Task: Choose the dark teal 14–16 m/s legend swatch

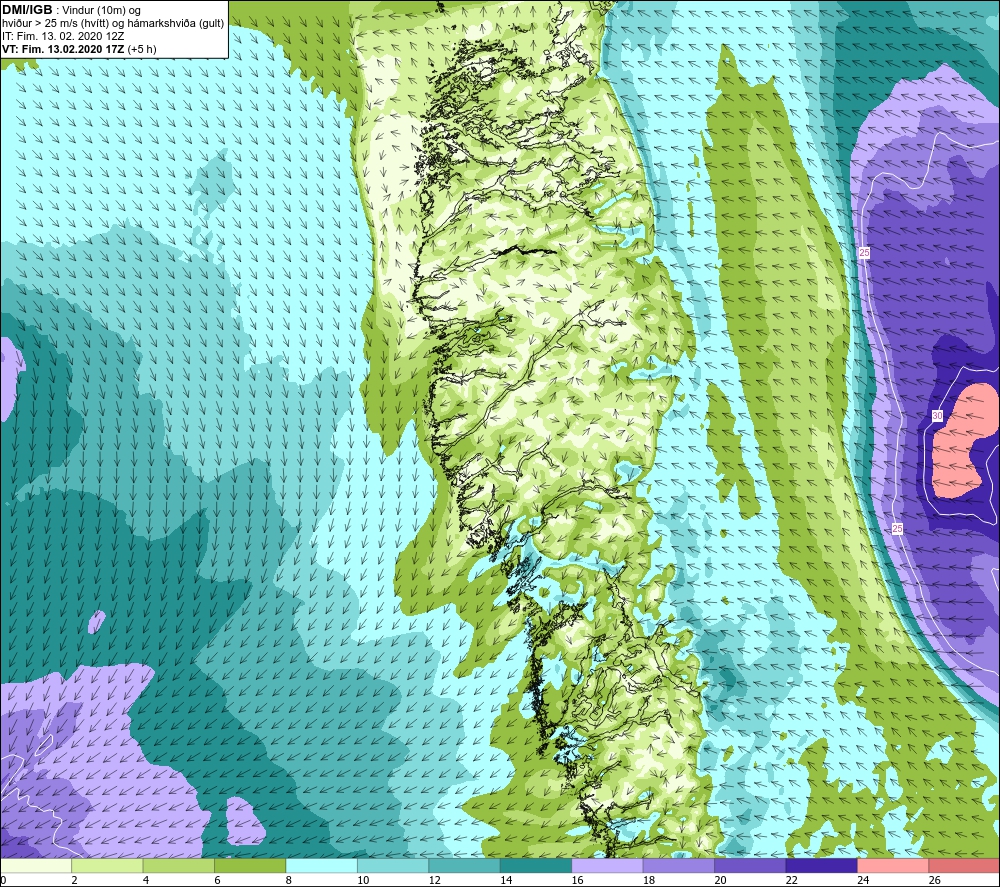Action: point(536,866)
